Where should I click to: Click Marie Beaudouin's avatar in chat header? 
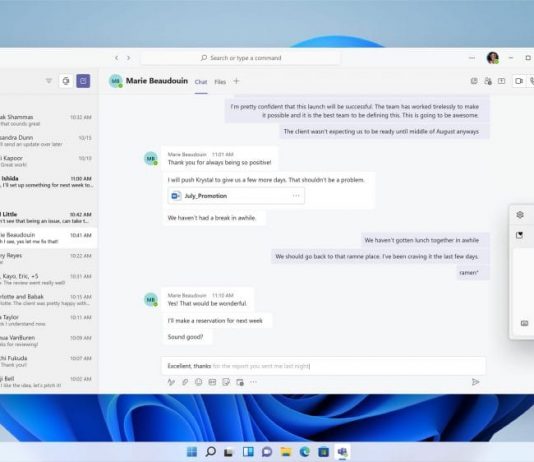pos(115,81)
